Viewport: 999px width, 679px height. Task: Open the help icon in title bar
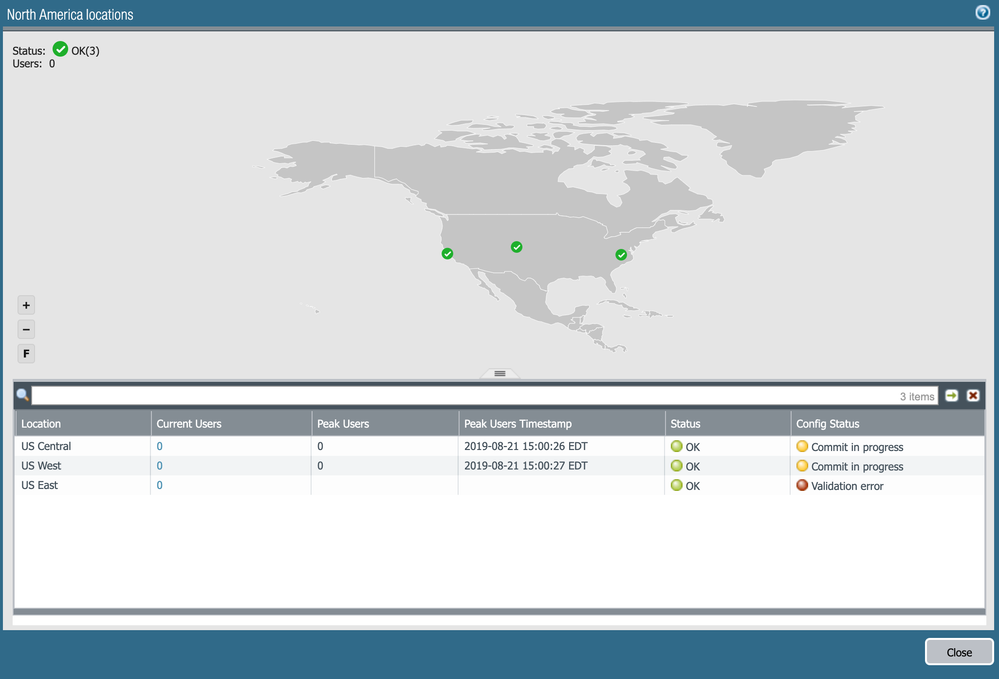[x=982, y=13]
